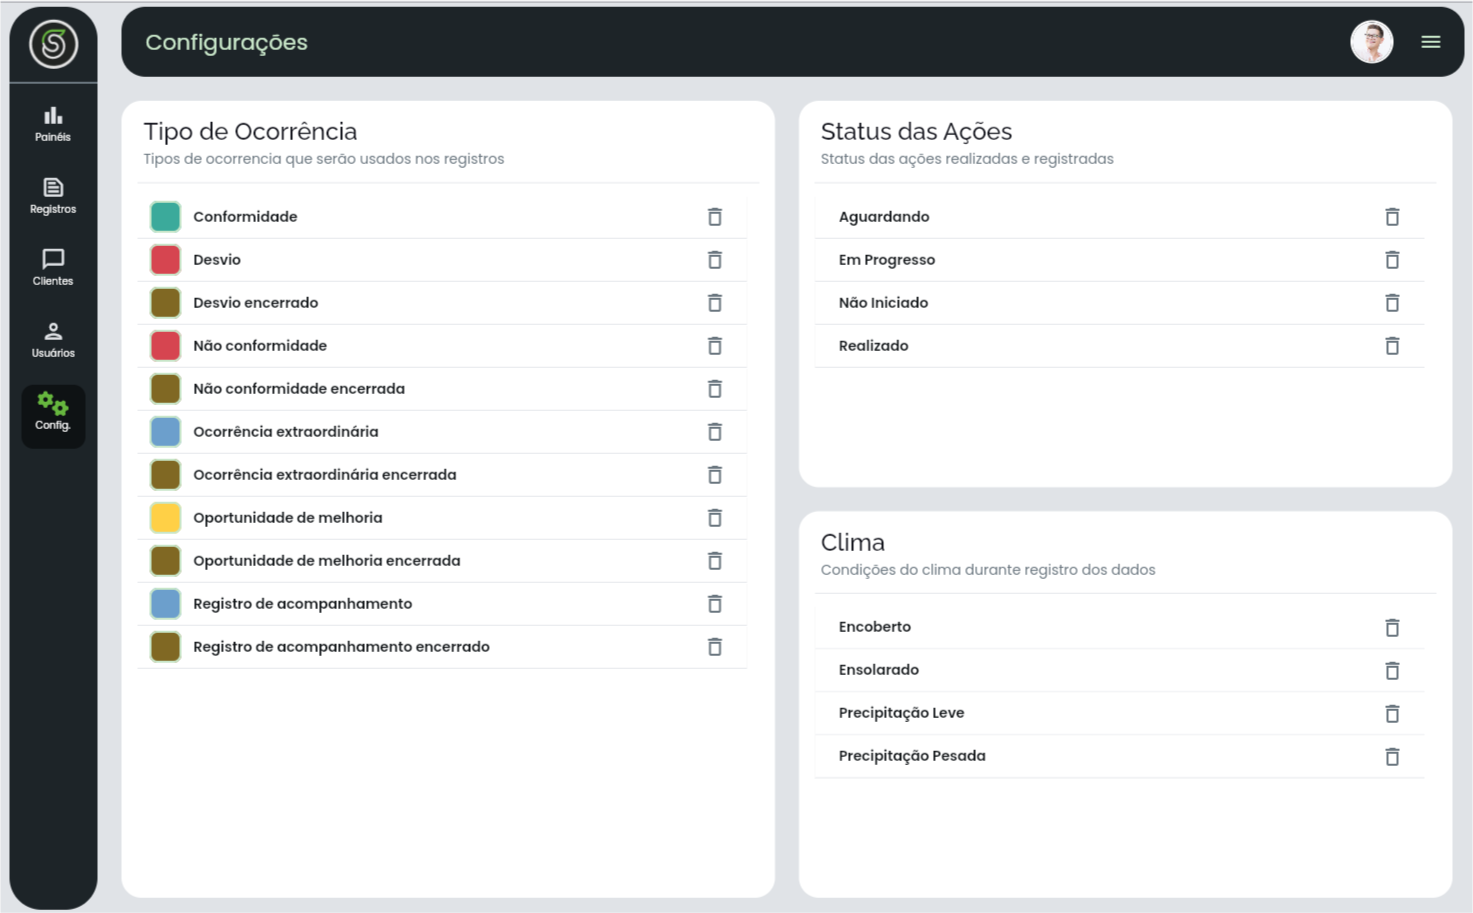Delete the Não conformidade entry
The height and width of the screenshot is (913, 1473).
(x=715, y=346)
